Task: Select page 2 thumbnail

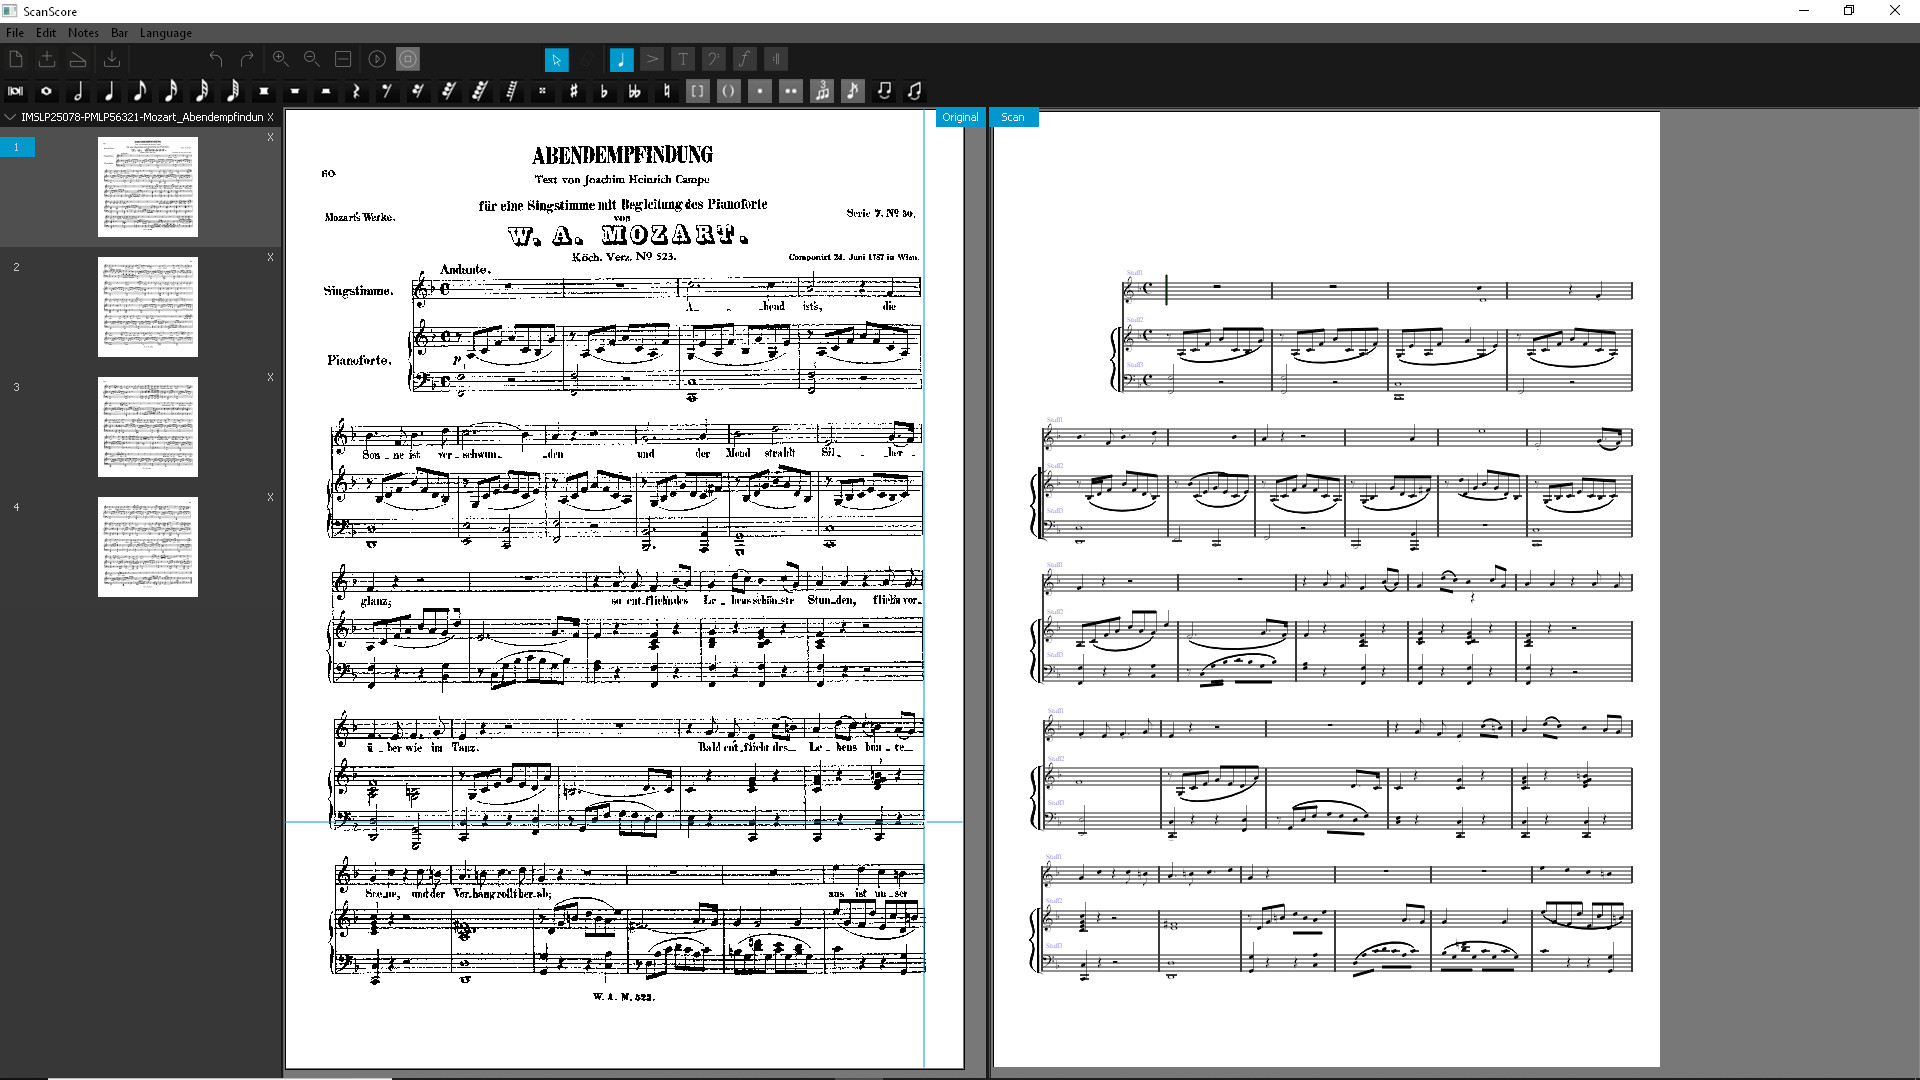Action: pyautogui.click(x=148, y=307)
